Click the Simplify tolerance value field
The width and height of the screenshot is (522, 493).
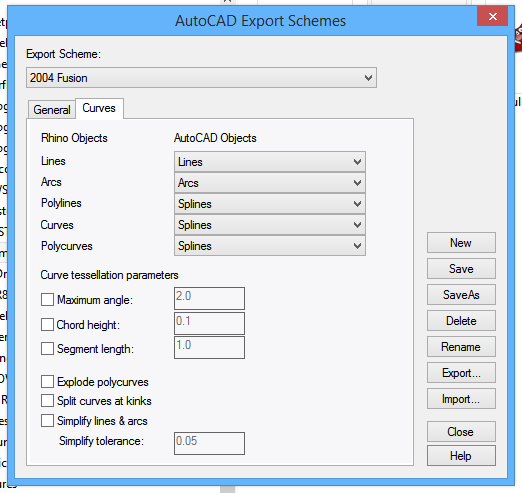click(209, 443)
